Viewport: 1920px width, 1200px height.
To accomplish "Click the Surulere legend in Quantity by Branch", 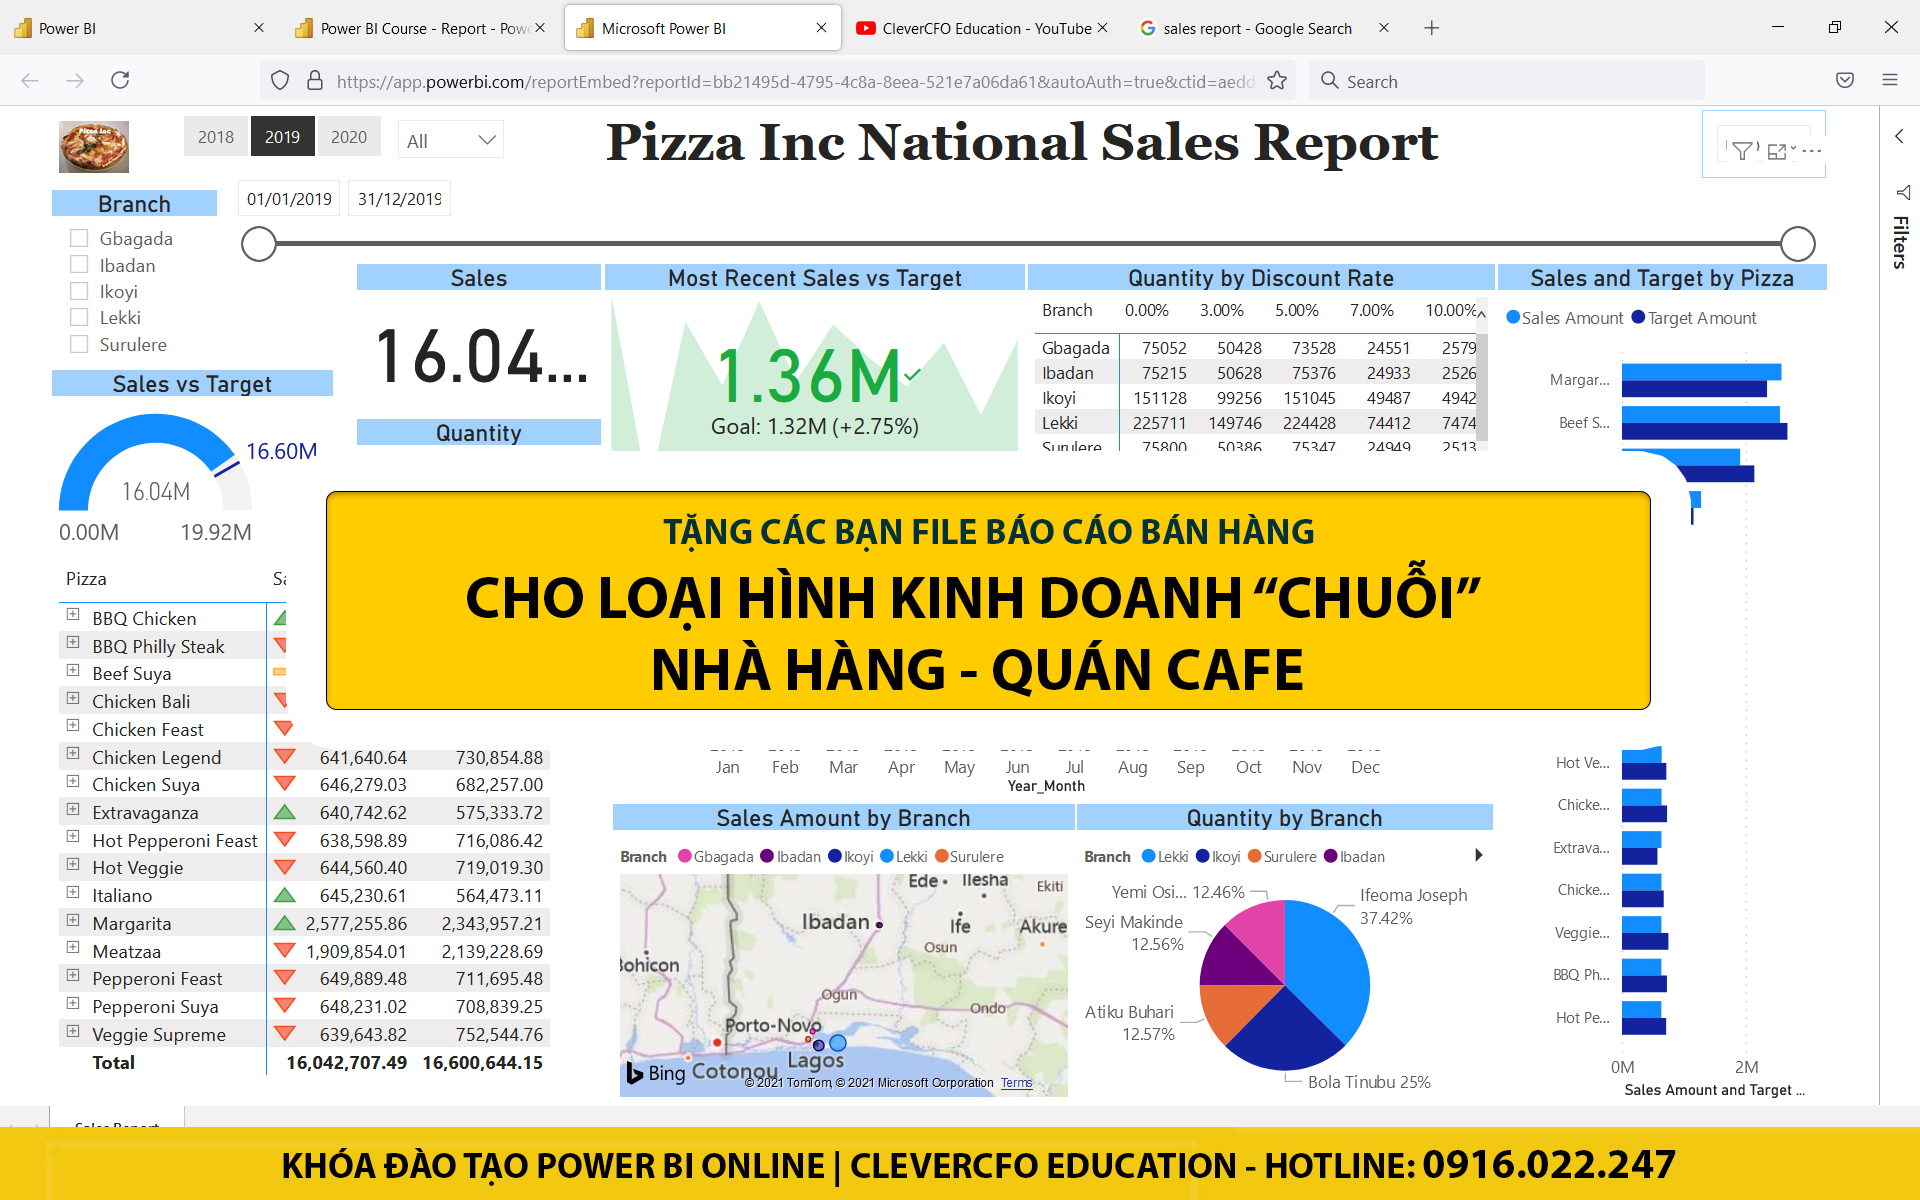I will (1282, 857).
